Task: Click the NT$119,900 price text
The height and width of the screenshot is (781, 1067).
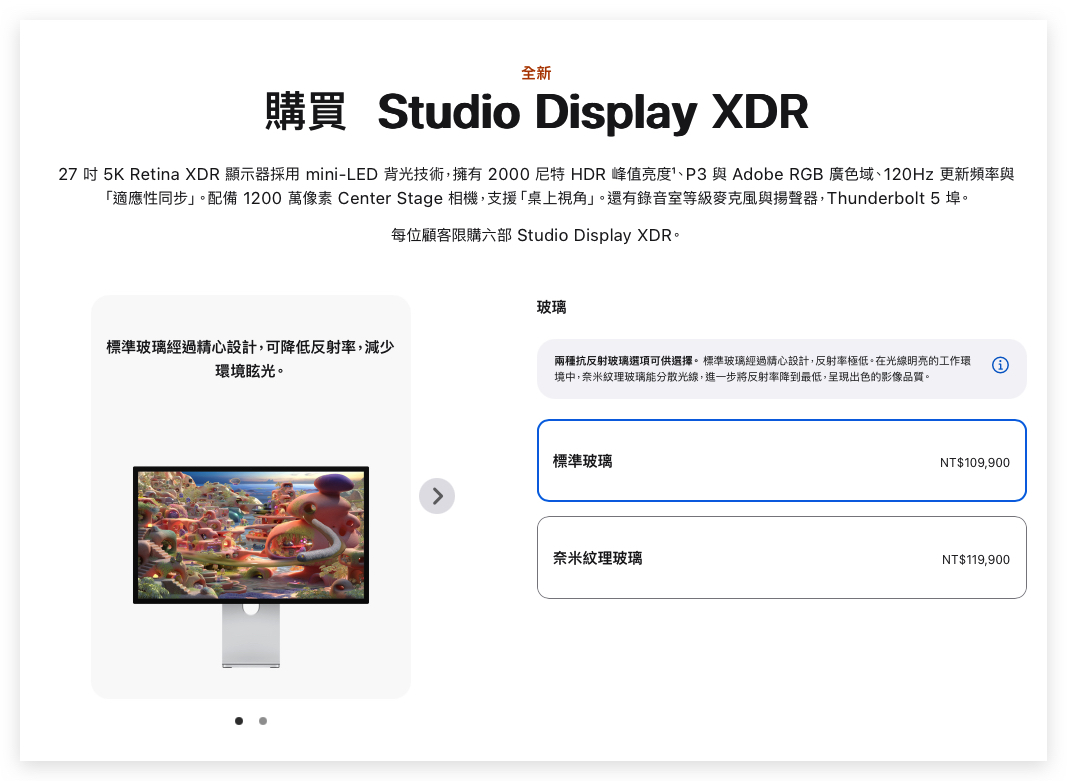Action: click(975, 560)
